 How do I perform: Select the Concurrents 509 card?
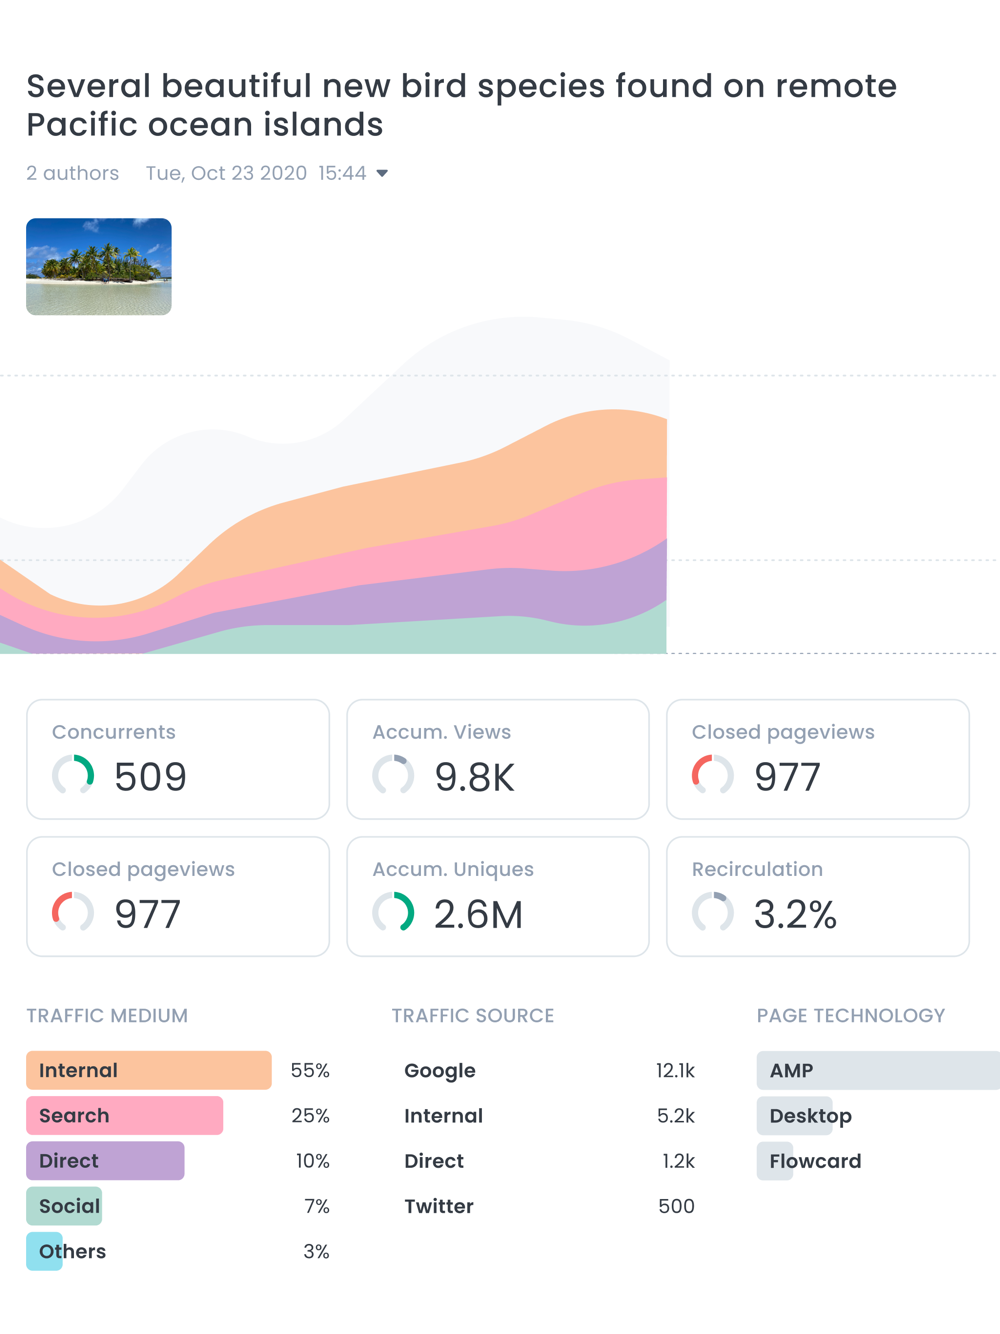[x=178, y=760]
